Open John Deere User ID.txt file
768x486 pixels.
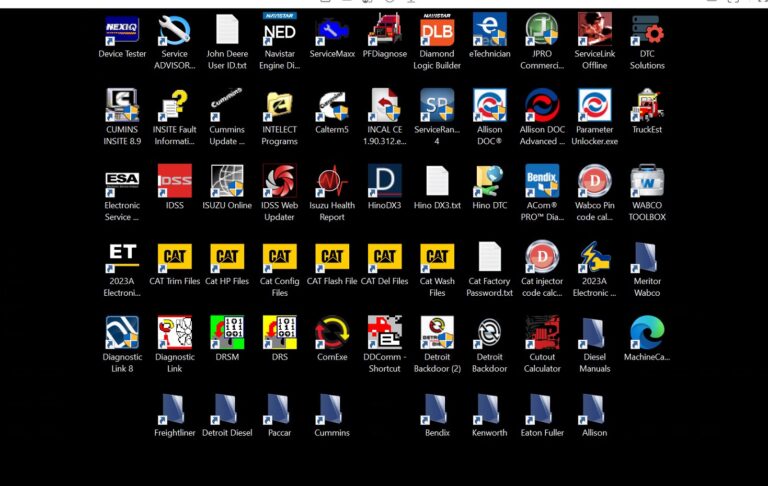227,30
